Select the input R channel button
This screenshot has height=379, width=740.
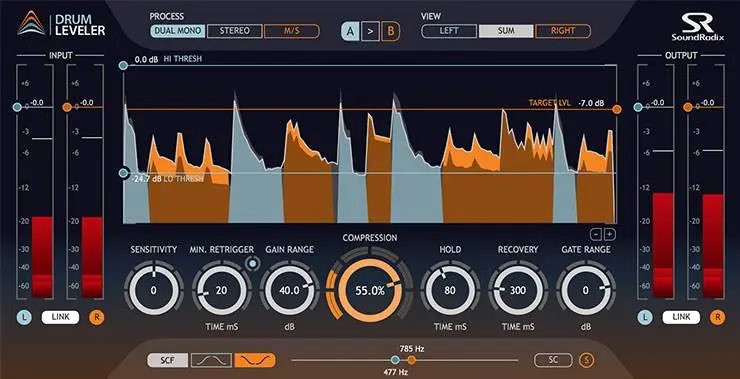click(x=97, y=318)
